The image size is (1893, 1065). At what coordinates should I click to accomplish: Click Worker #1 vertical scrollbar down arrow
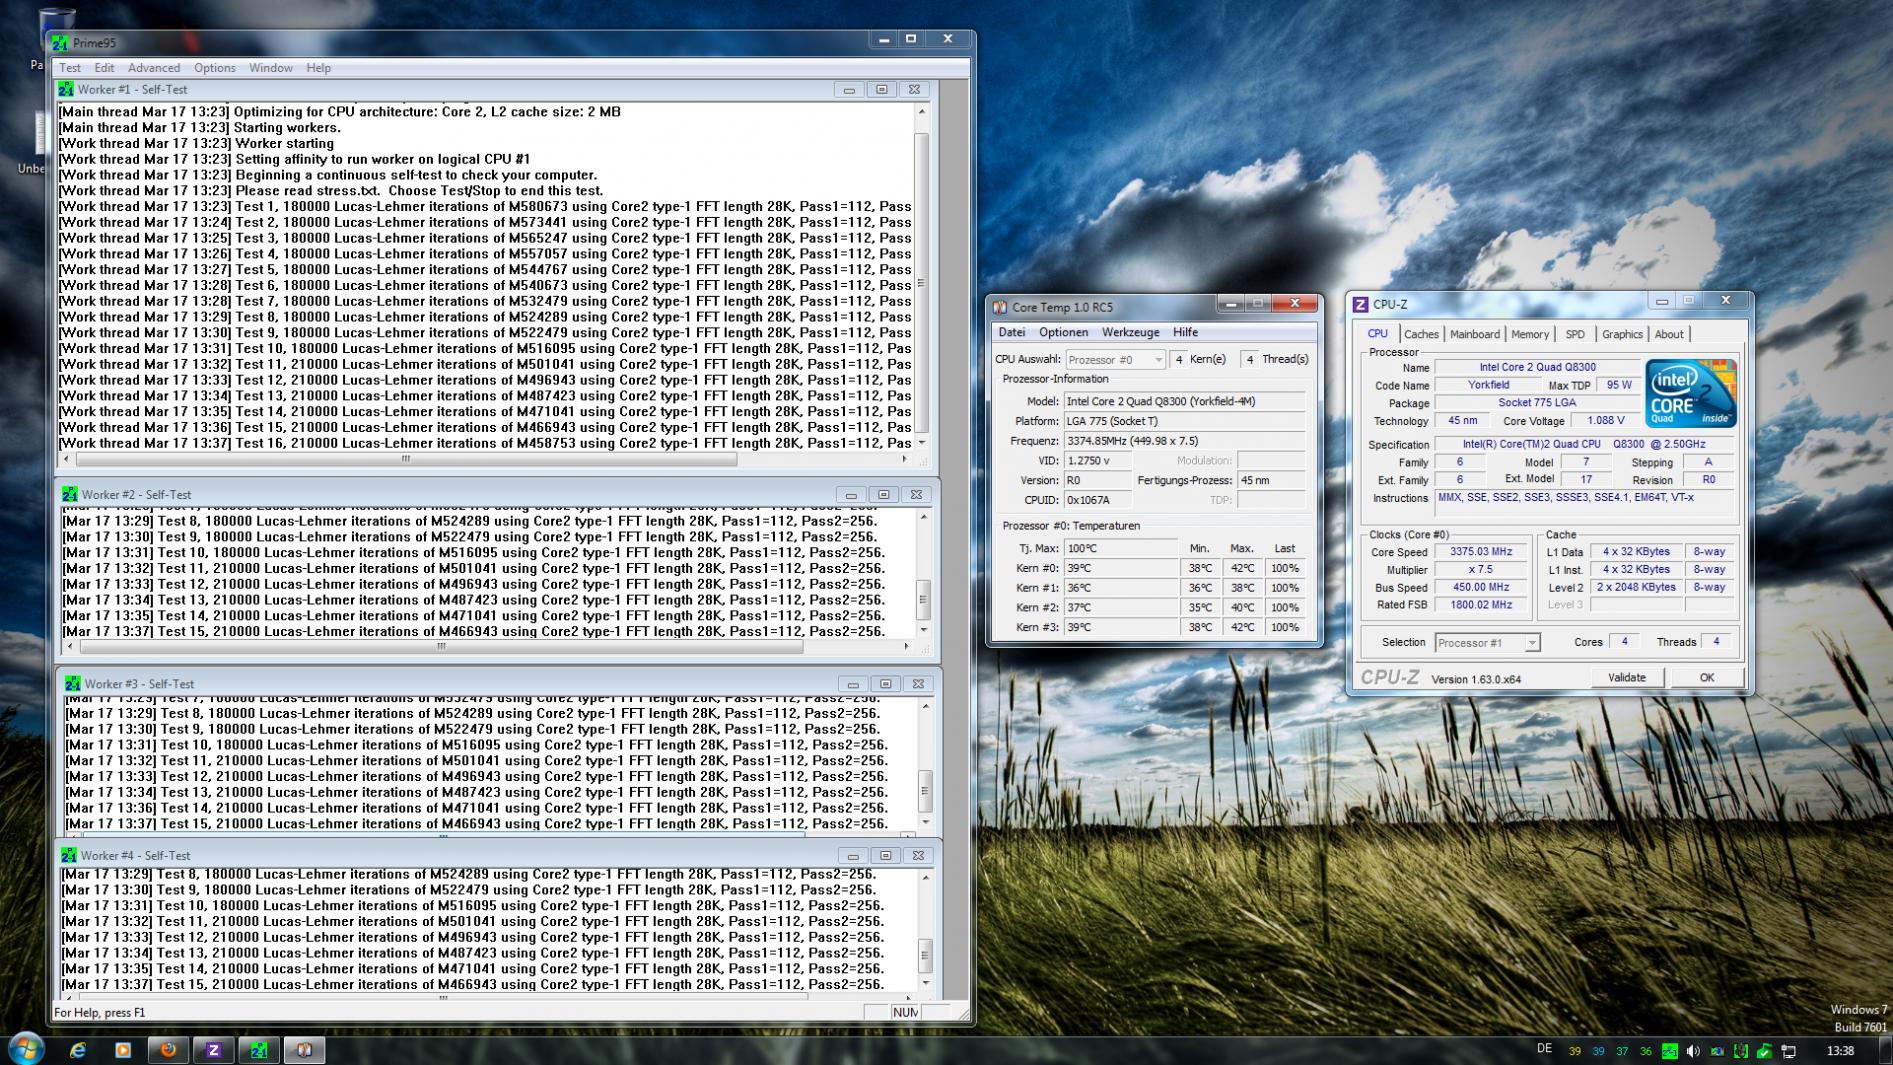pos(921,443)
